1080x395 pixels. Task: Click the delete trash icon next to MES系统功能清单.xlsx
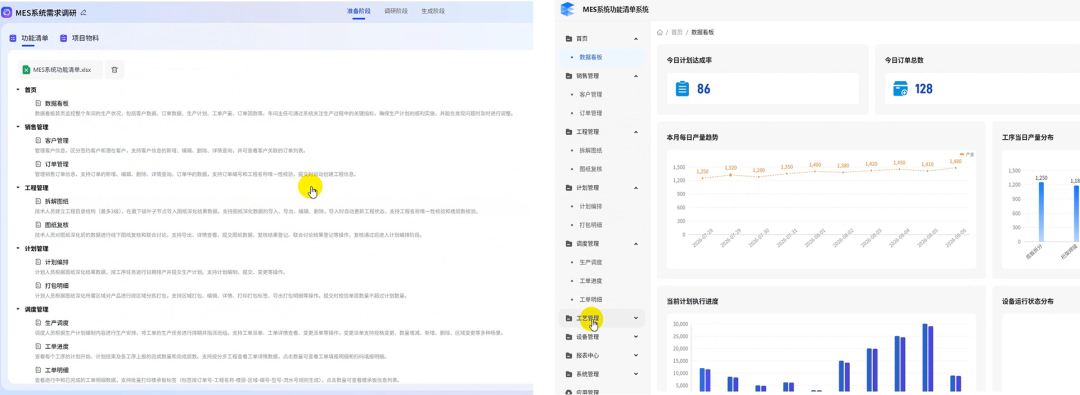(x=114, y=70)
